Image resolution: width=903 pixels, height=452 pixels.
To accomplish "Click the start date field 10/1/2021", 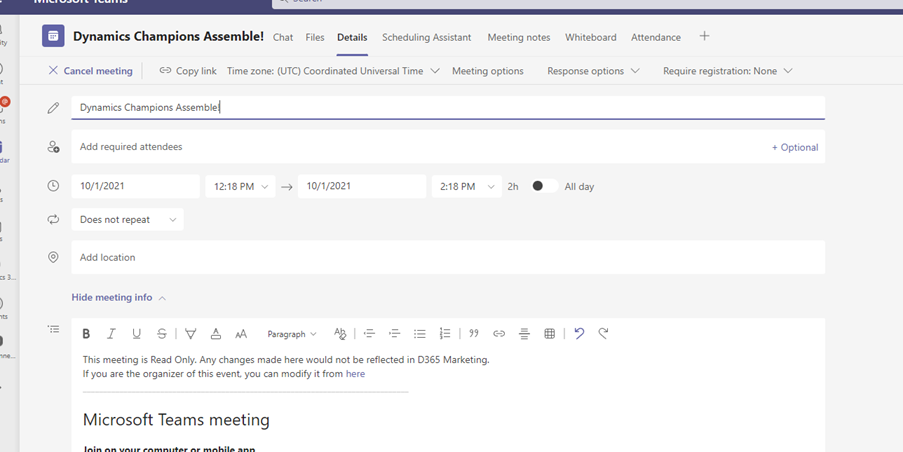I will tap(135, 186).
